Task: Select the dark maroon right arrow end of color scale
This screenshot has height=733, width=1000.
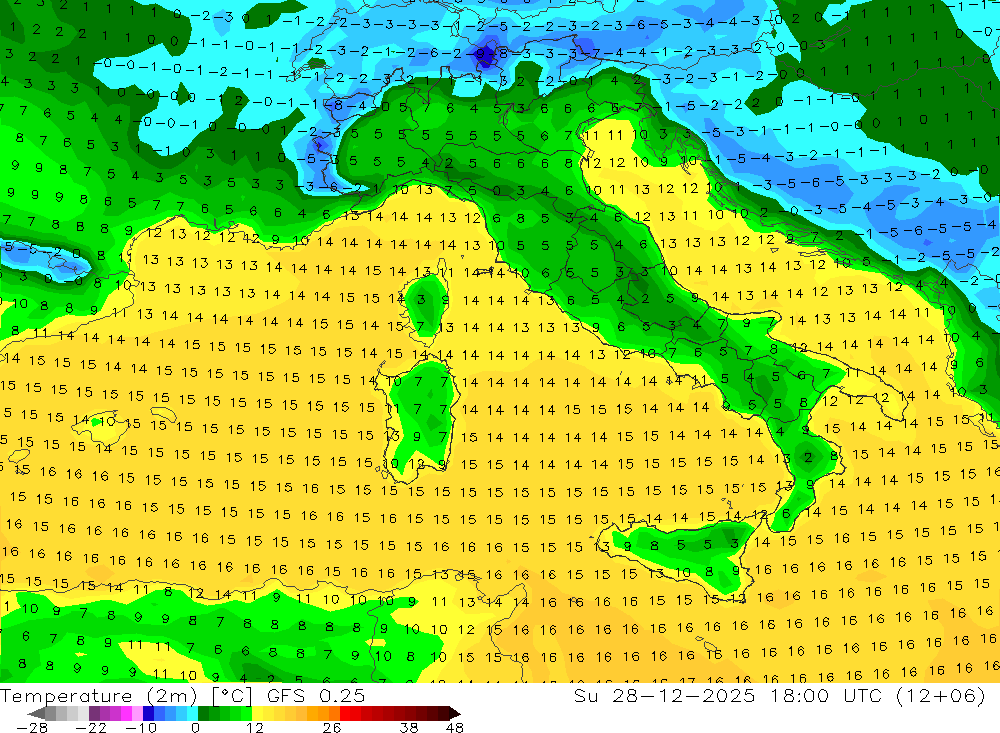Action: click(455, 713)
